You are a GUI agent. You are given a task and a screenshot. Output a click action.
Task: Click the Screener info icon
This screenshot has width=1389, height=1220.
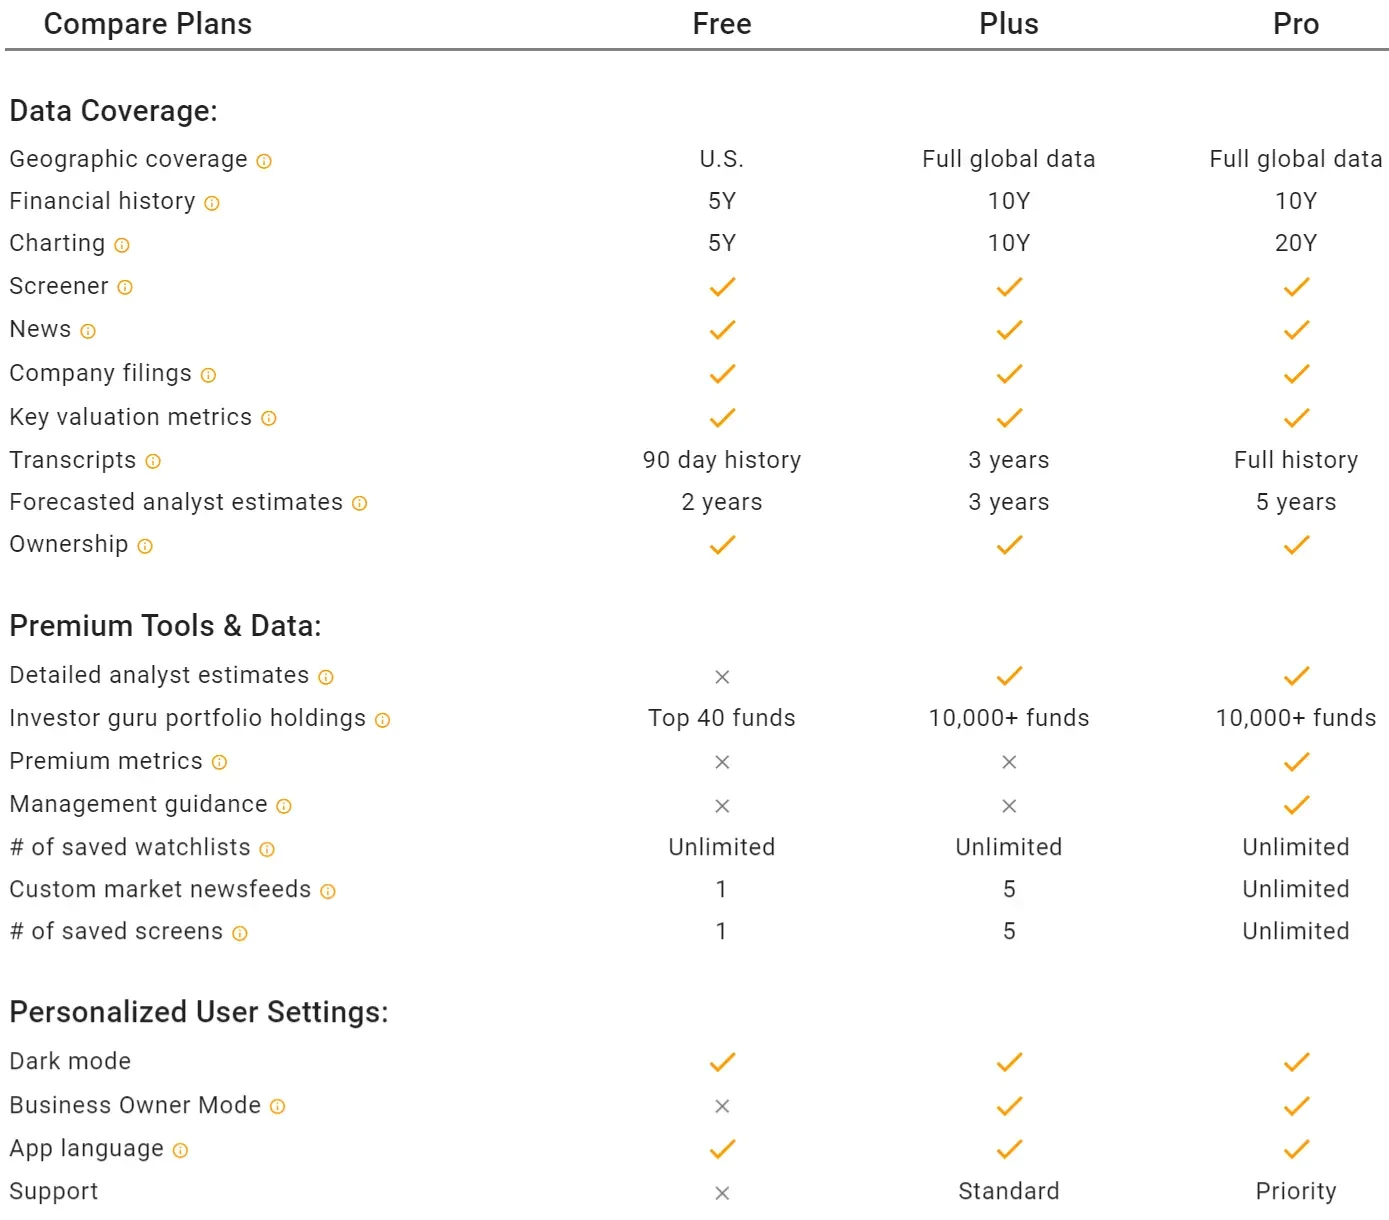(x=125, y=288)
